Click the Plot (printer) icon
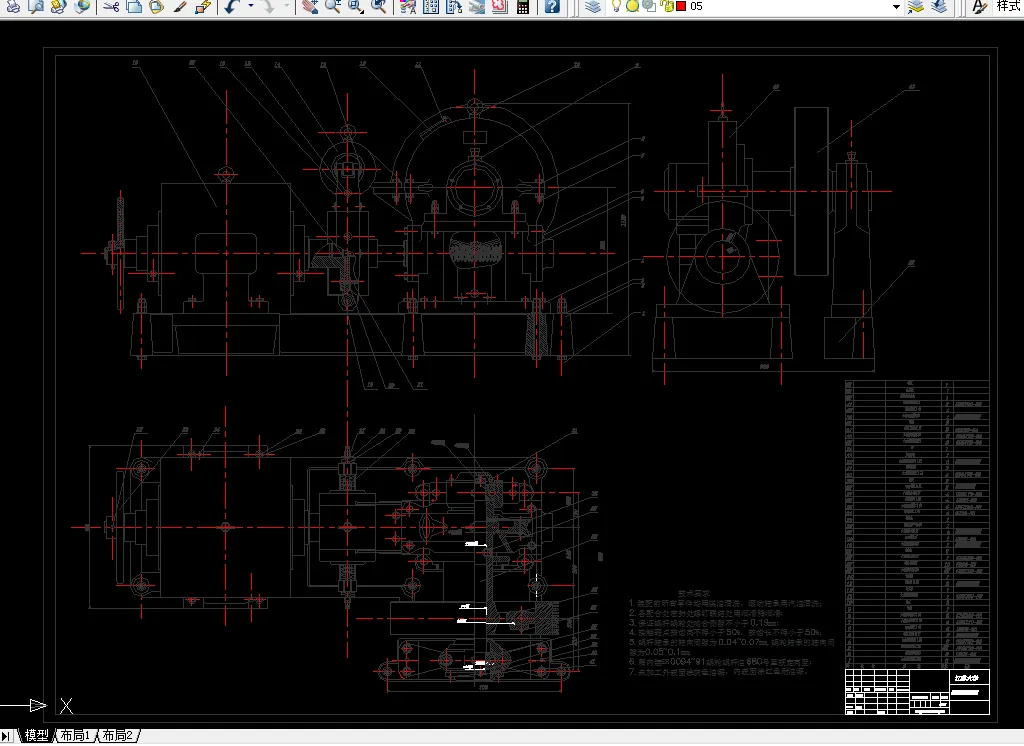1024x746 pixels. click(x=12, y=7)
